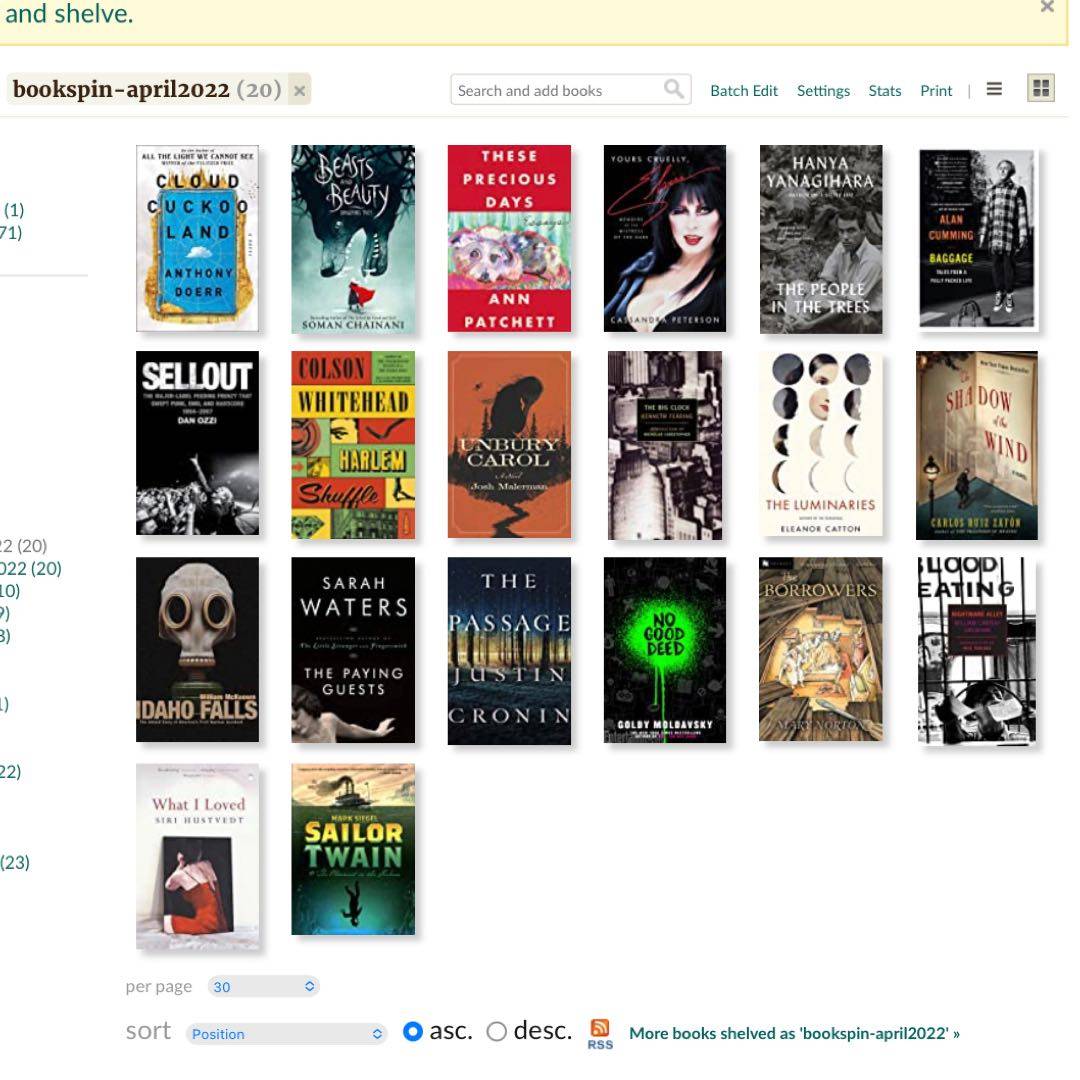Open the sort by Position dropdown
Screen dimensions: 1080x1080
pyautogui.click(x=287, y=1033)
